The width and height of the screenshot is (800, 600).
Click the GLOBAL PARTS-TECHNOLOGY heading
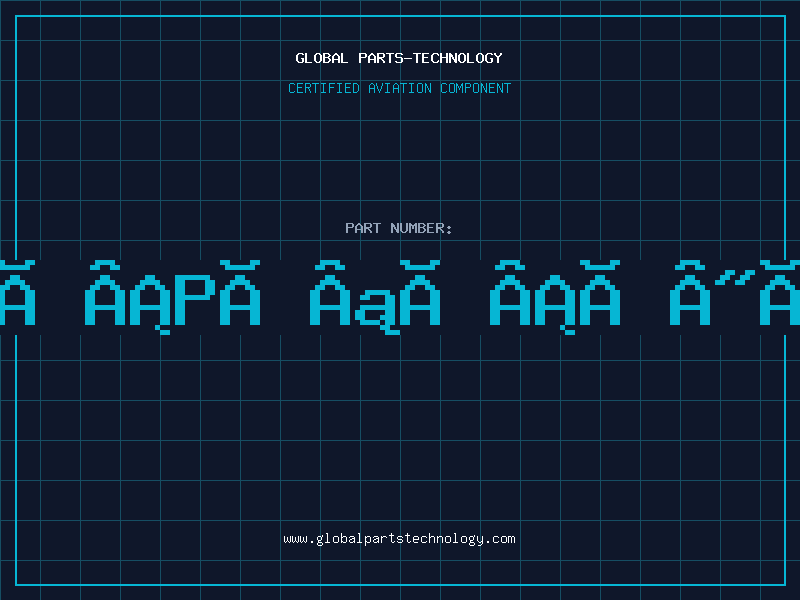point(399,58)
